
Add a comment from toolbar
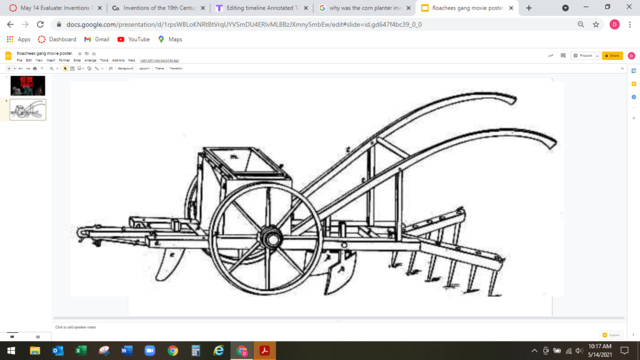point(111,69)
